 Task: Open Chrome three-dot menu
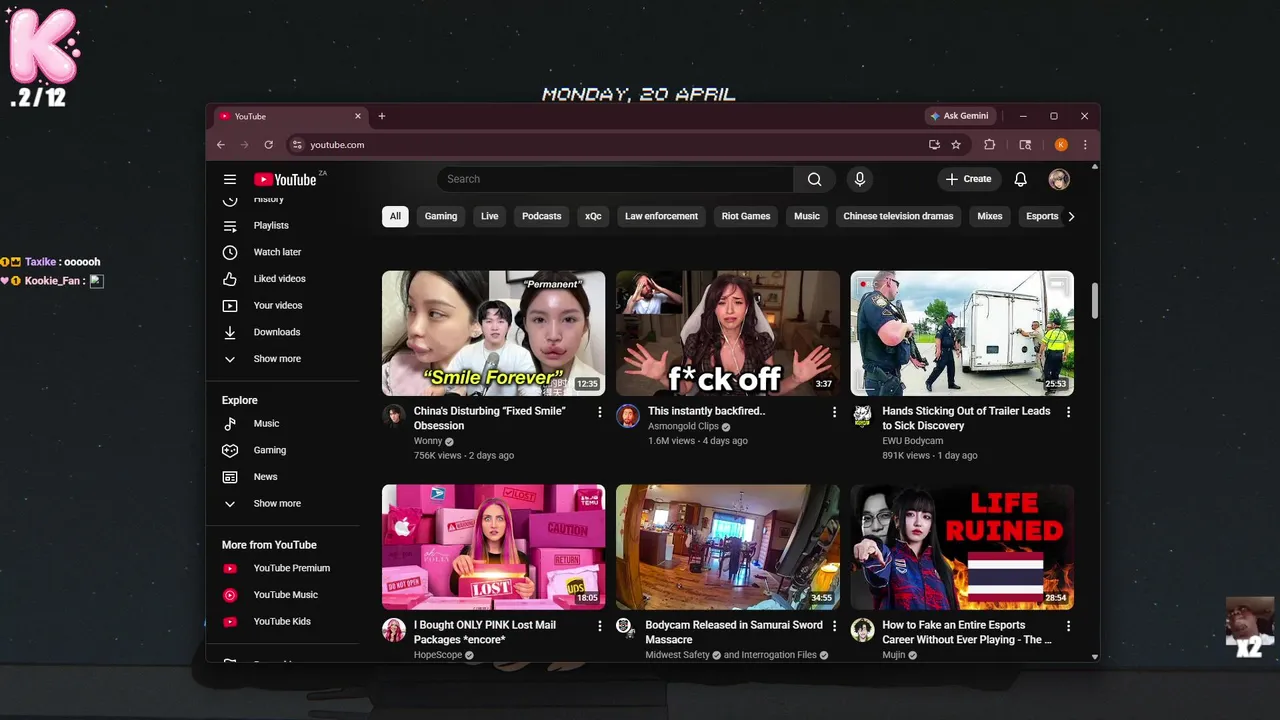[x=1085, y=144]
